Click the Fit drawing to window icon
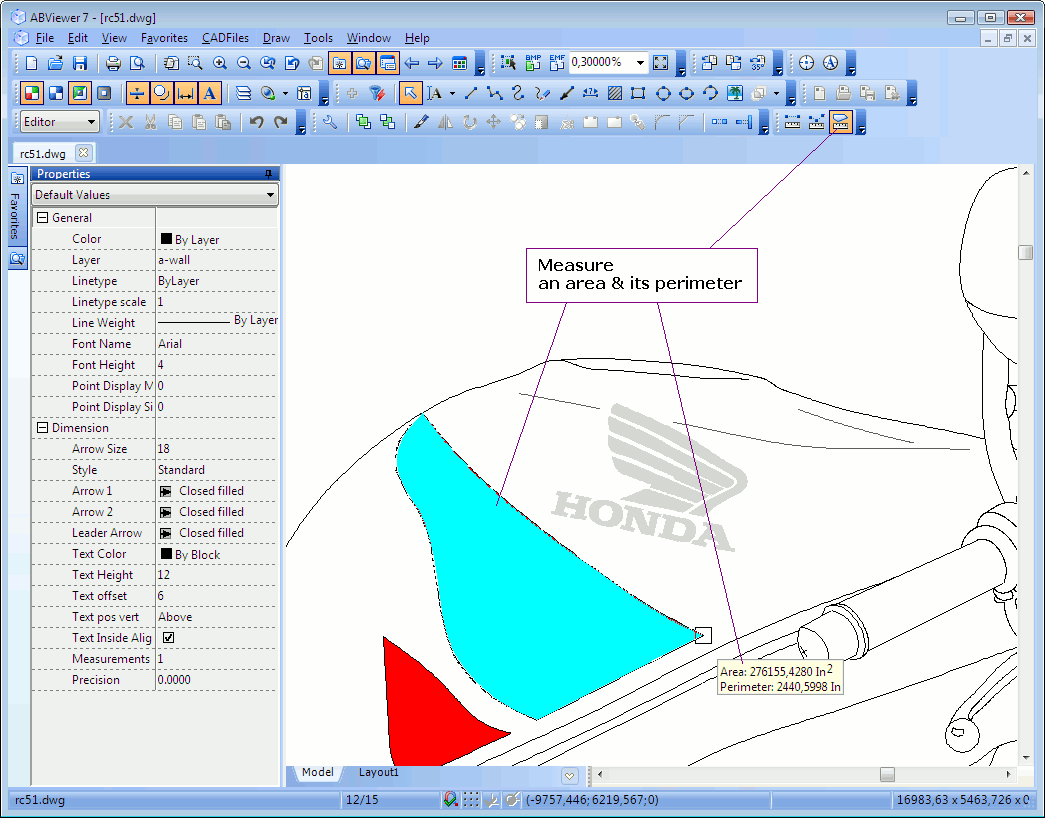 pos(660,63)
